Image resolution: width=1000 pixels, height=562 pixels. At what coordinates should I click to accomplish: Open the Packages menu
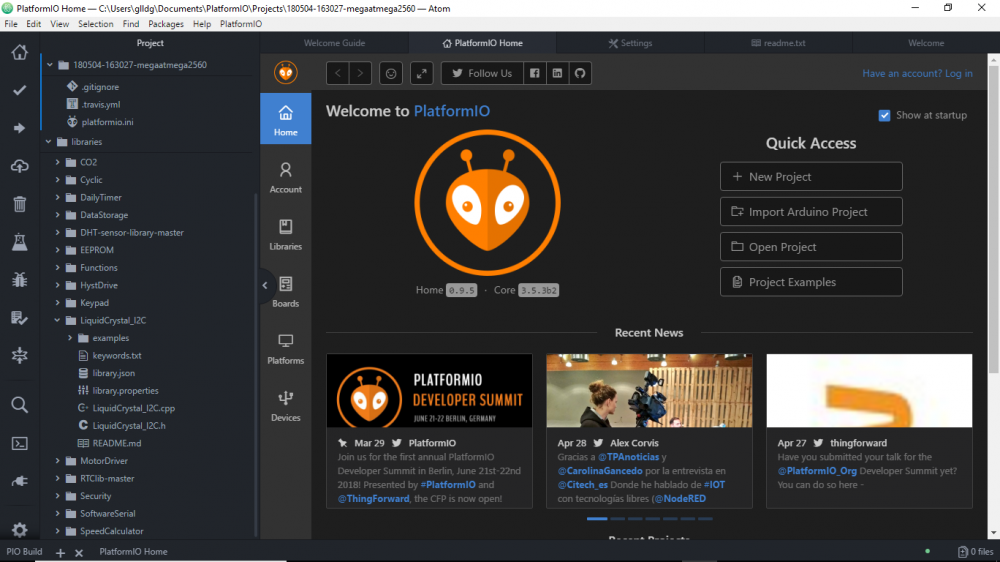tap(166, 24)
